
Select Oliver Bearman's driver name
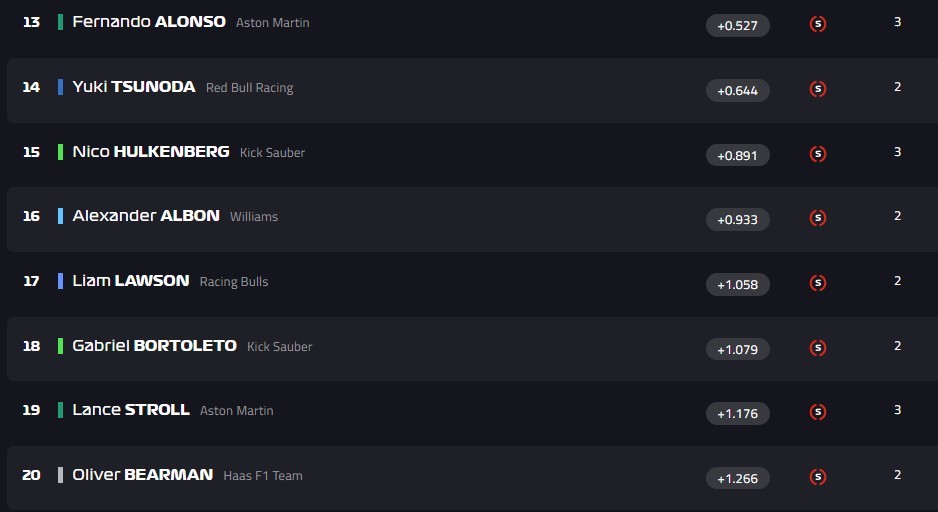(143, 475)
